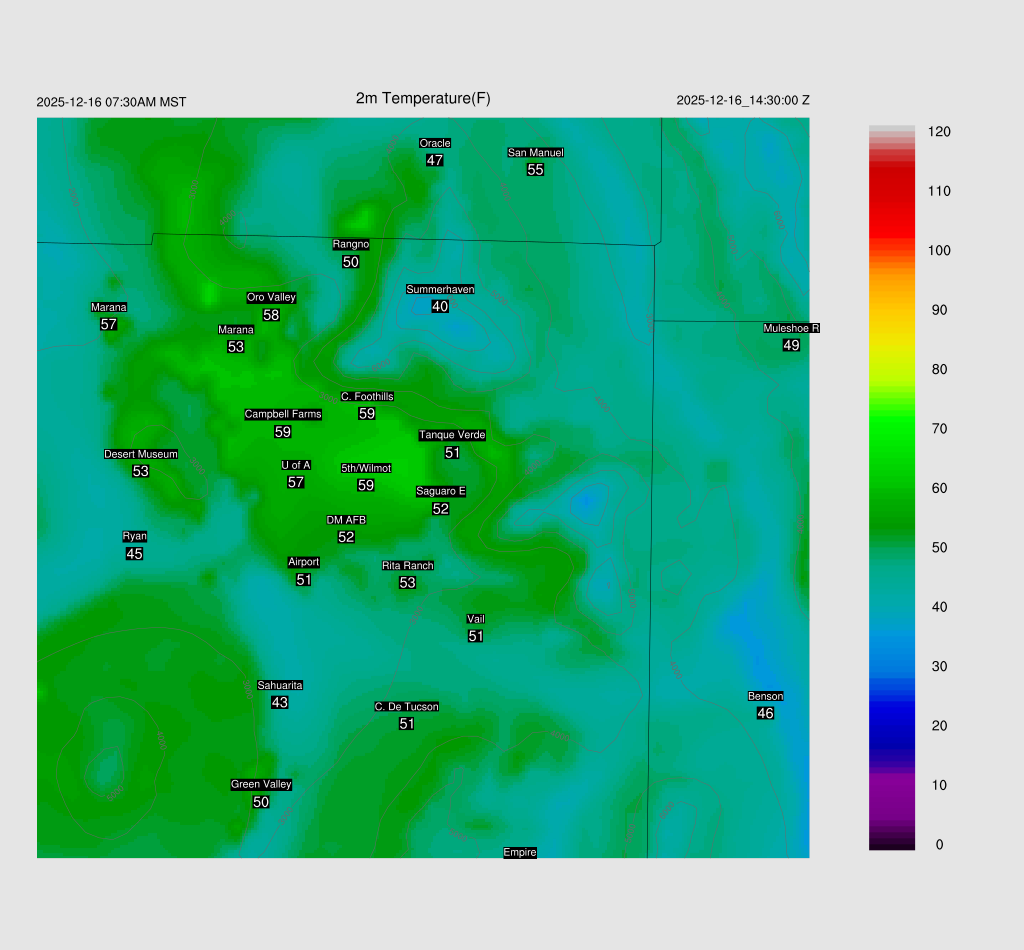Choose the Airport station label
Image resolution: width=1024 pixels, height=950 pixels.
click(x=304, y=562)
